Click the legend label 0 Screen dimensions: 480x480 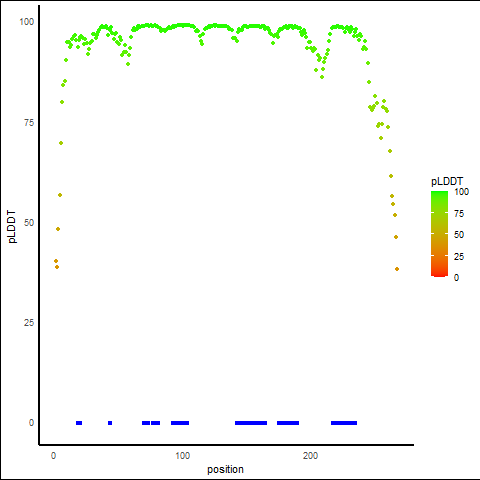pyautogui.click(x=456, y=278)
